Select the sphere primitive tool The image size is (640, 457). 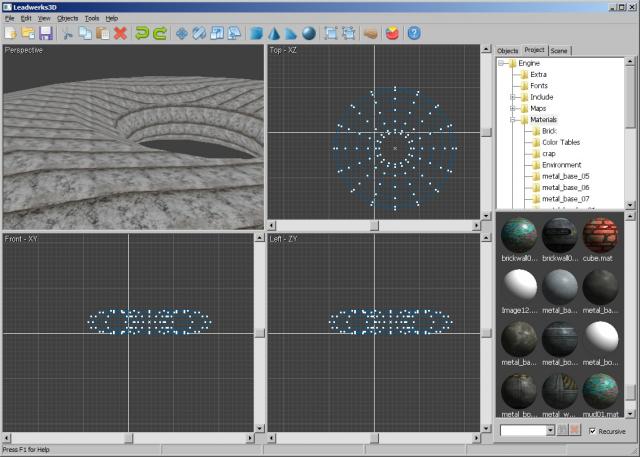[x=309, y=33]
